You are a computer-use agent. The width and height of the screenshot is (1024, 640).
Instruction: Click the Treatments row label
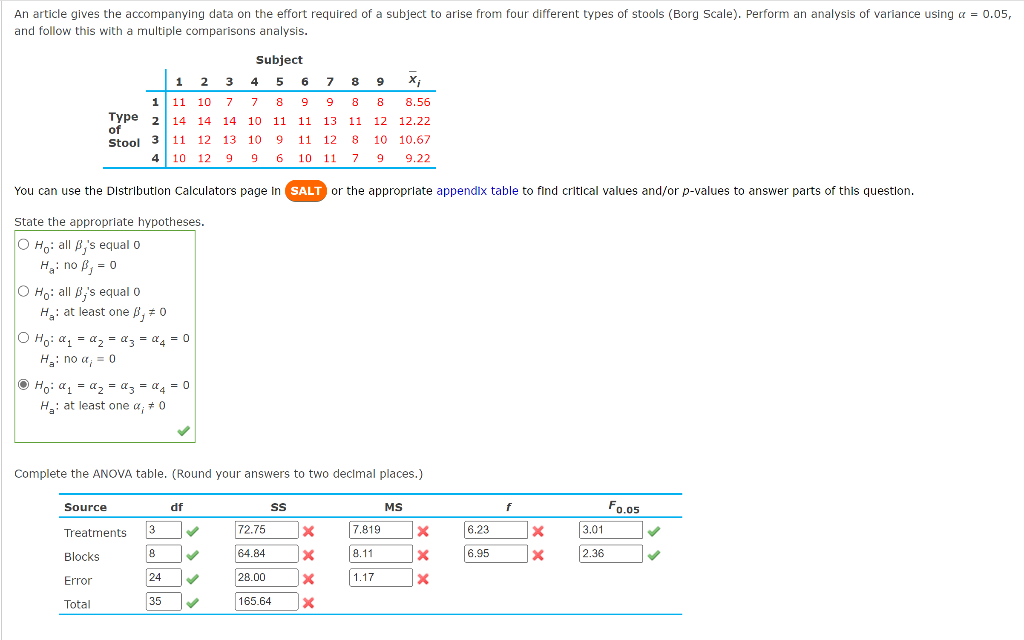pyautogui.click(x=95, y=533)
